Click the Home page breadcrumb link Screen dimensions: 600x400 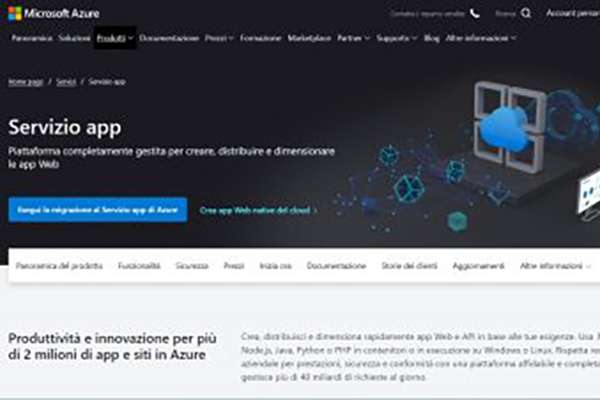point(26,82)
